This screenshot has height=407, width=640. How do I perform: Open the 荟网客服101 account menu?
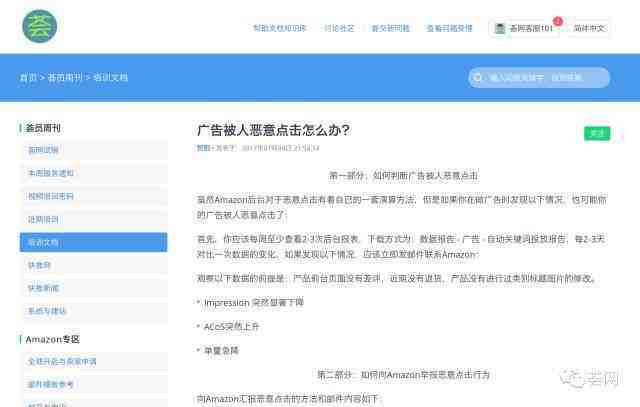point(524,28)
